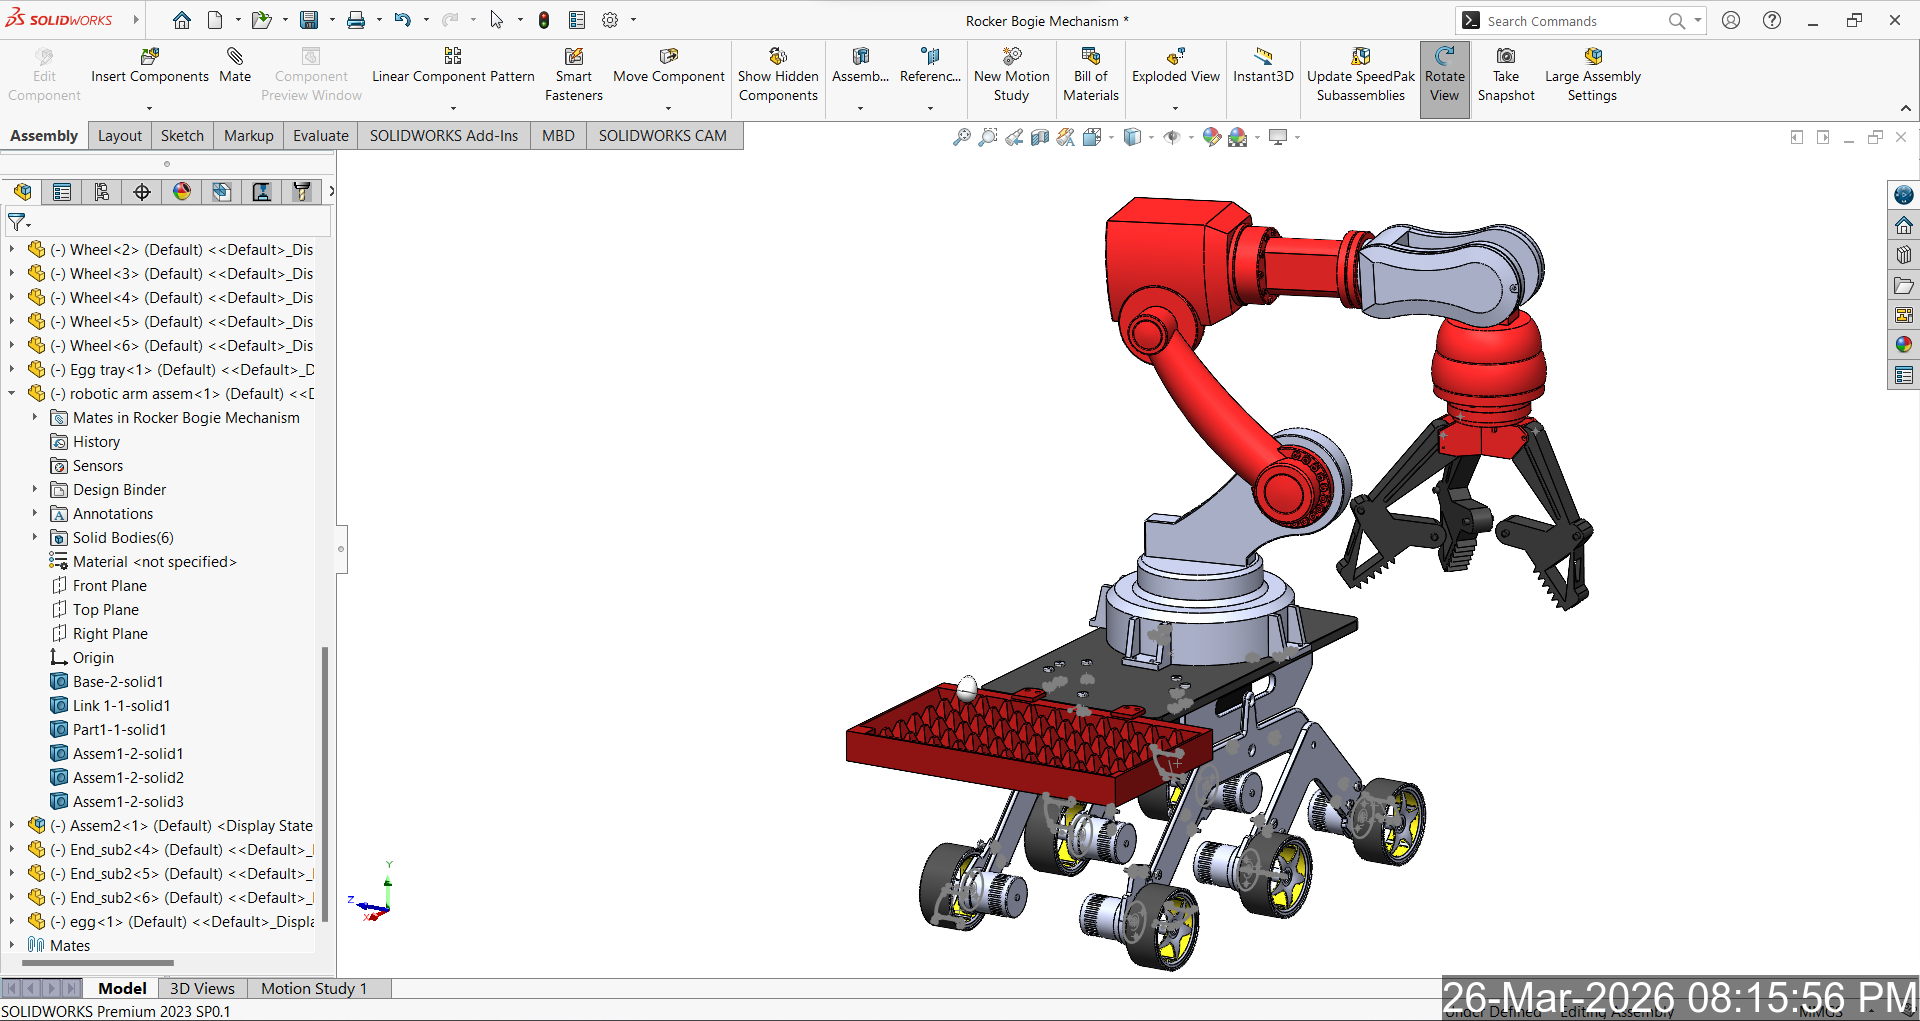Click the Section View icon
The image size is (1920, 1021).
click(1040, 137)
